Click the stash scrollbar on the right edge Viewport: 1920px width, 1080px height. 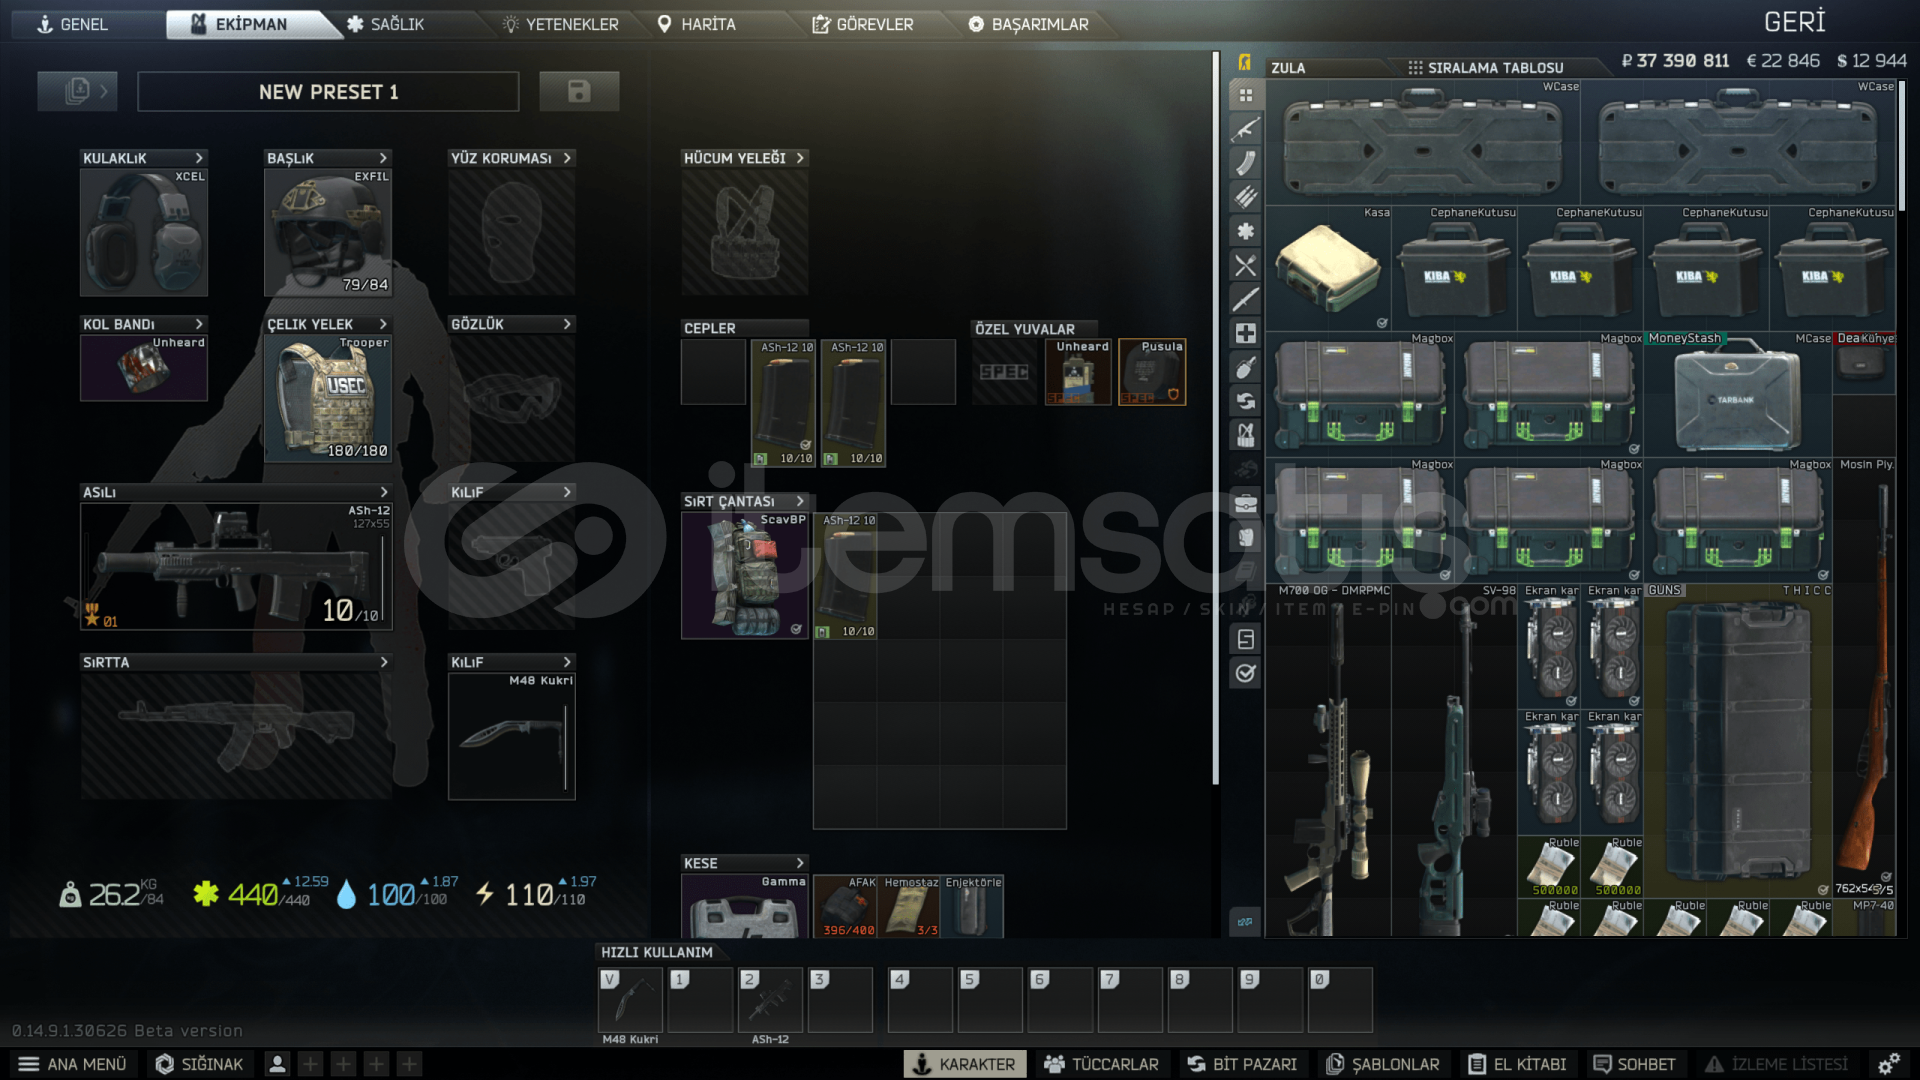coord(1902,146)
